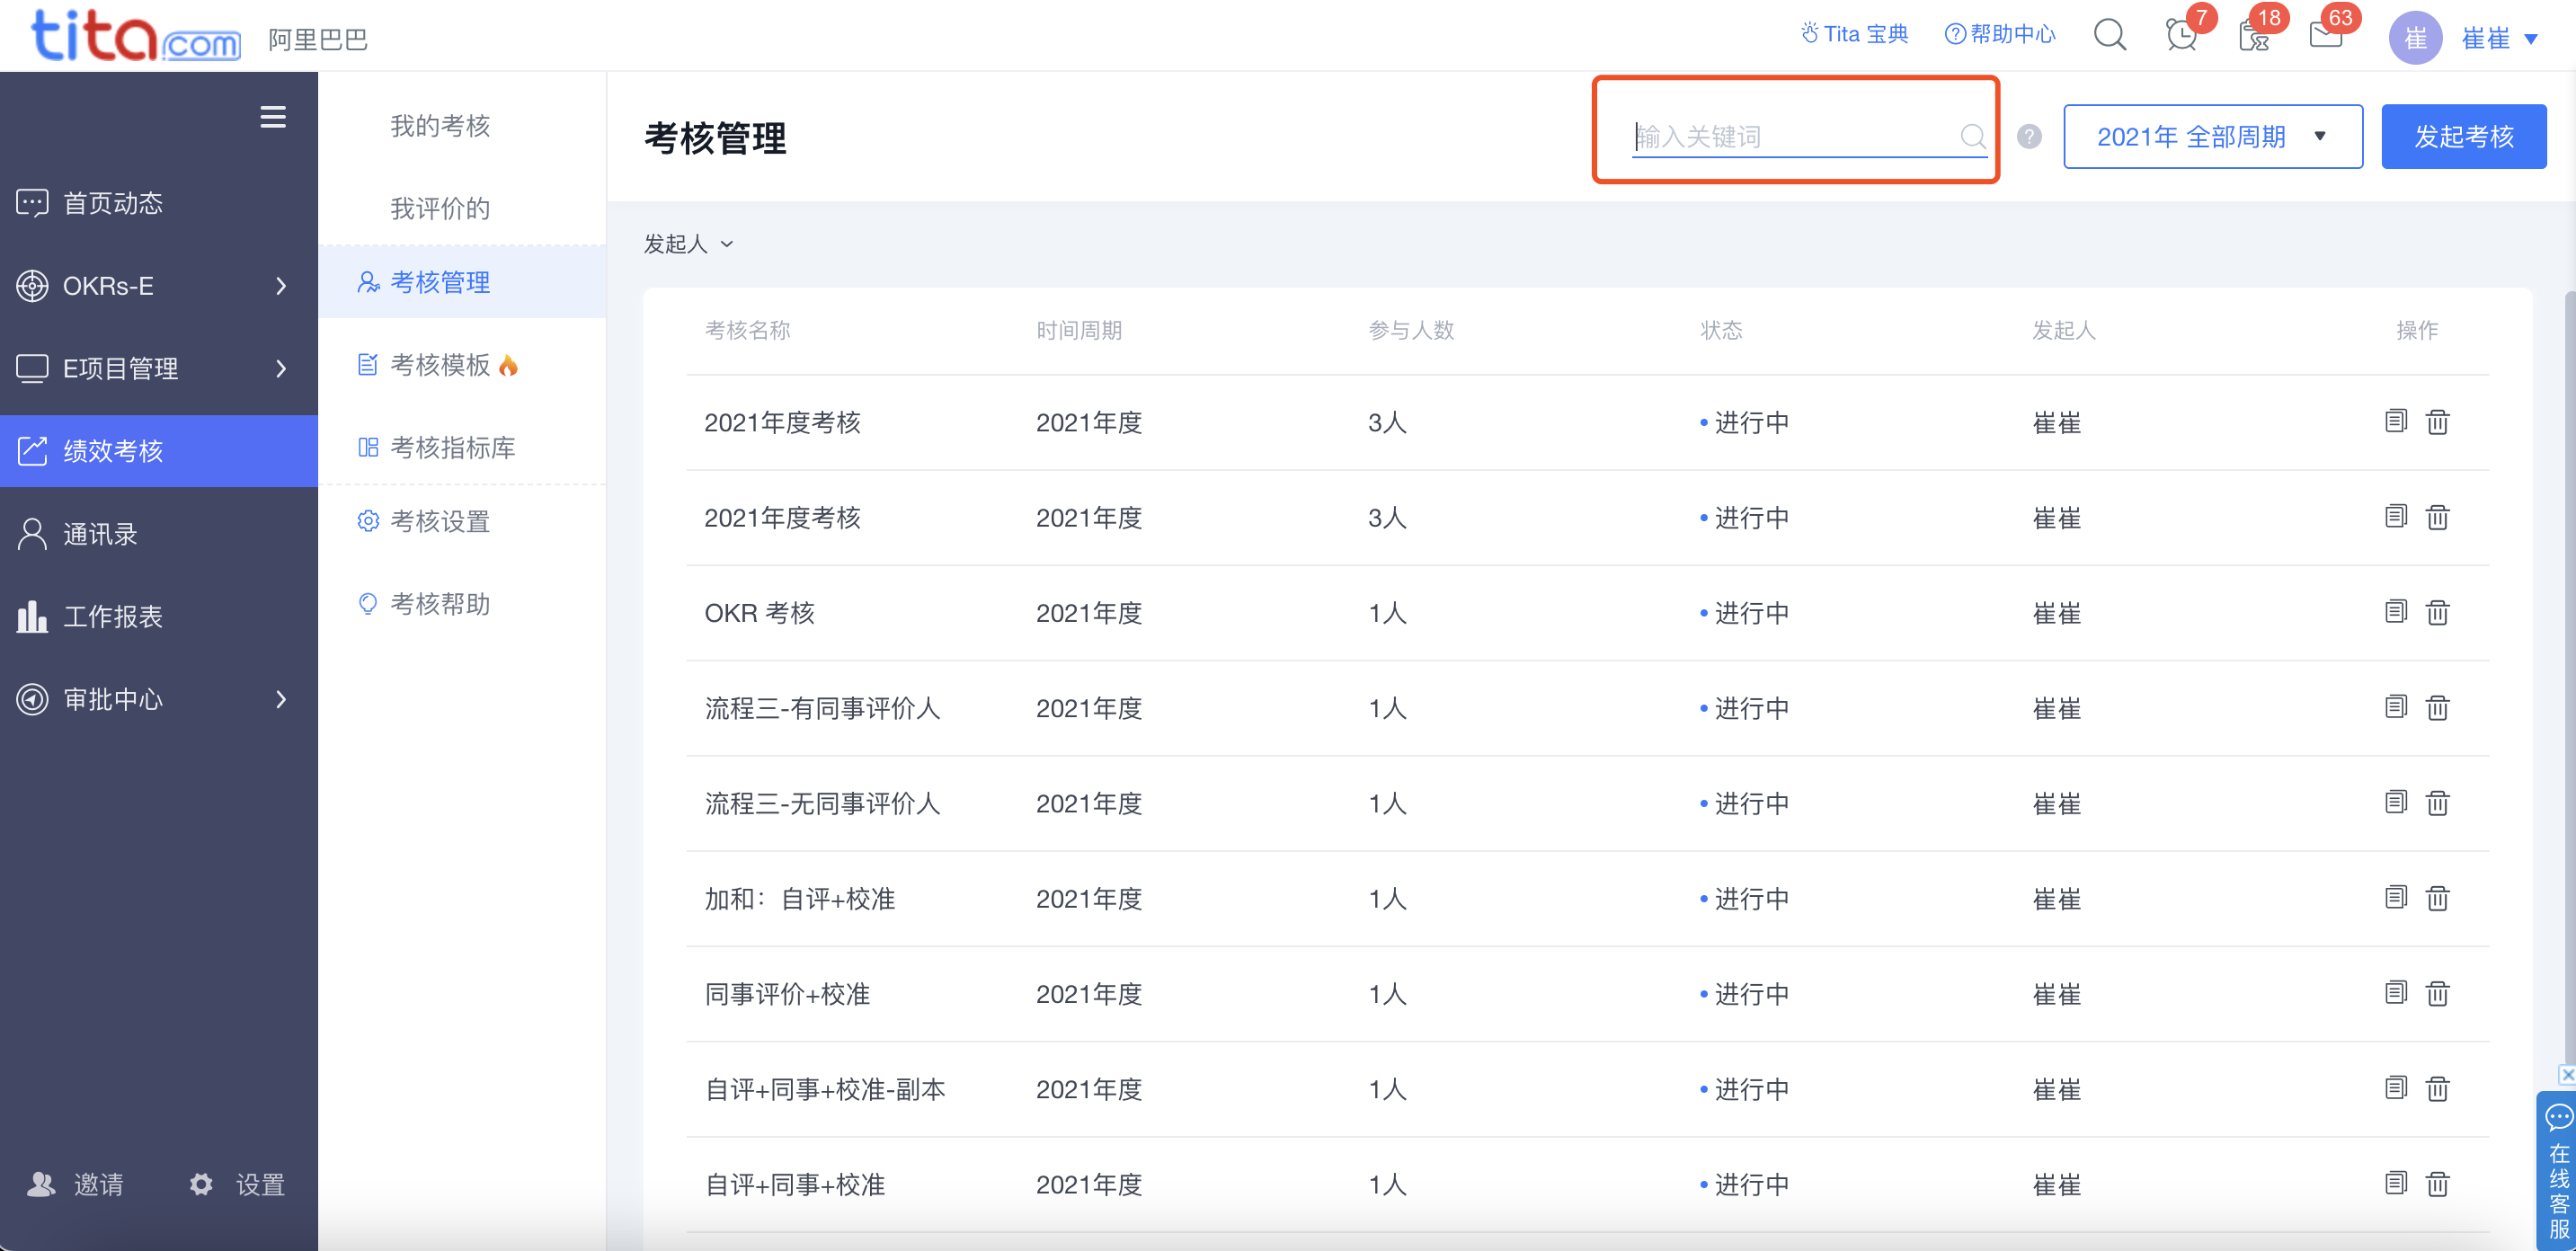Image resolution: width=2576 pixels, height=1251 pixels.
Task: Delete the 自评+同事+校准-副本 assessment
Action: 2437,1088
